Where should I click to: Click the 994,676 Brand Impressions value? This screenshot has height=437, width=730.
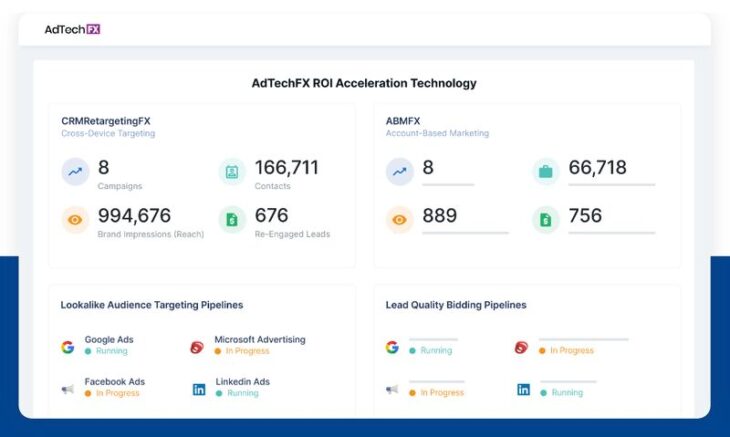click(134, 216)
